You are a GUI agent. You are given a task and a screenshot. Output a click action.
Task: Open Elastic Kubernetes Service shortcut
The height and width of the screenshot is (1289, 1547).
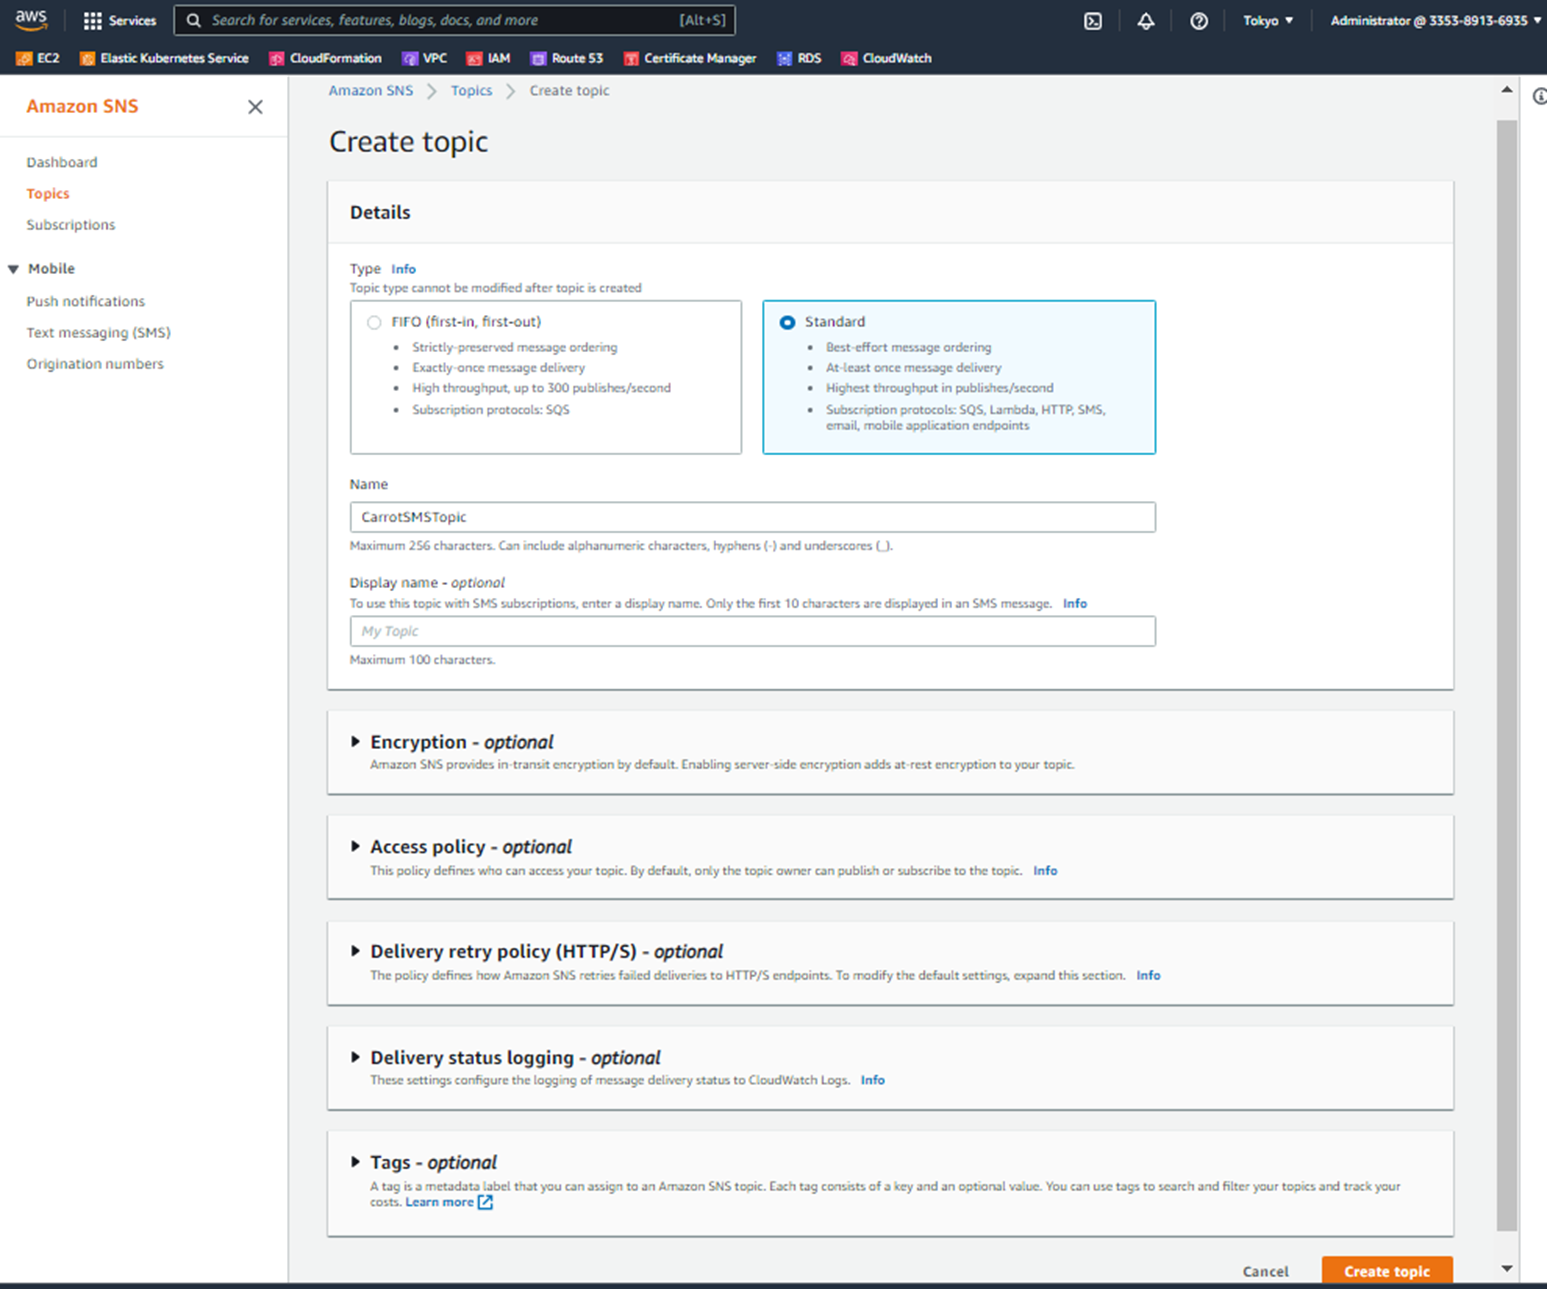tap(164, 58)
